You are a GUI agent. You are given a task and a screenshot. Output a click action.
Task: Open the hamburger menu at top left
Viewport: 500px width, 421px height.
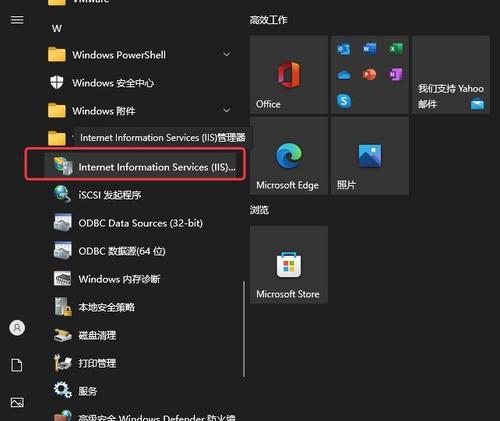(17, 20)
